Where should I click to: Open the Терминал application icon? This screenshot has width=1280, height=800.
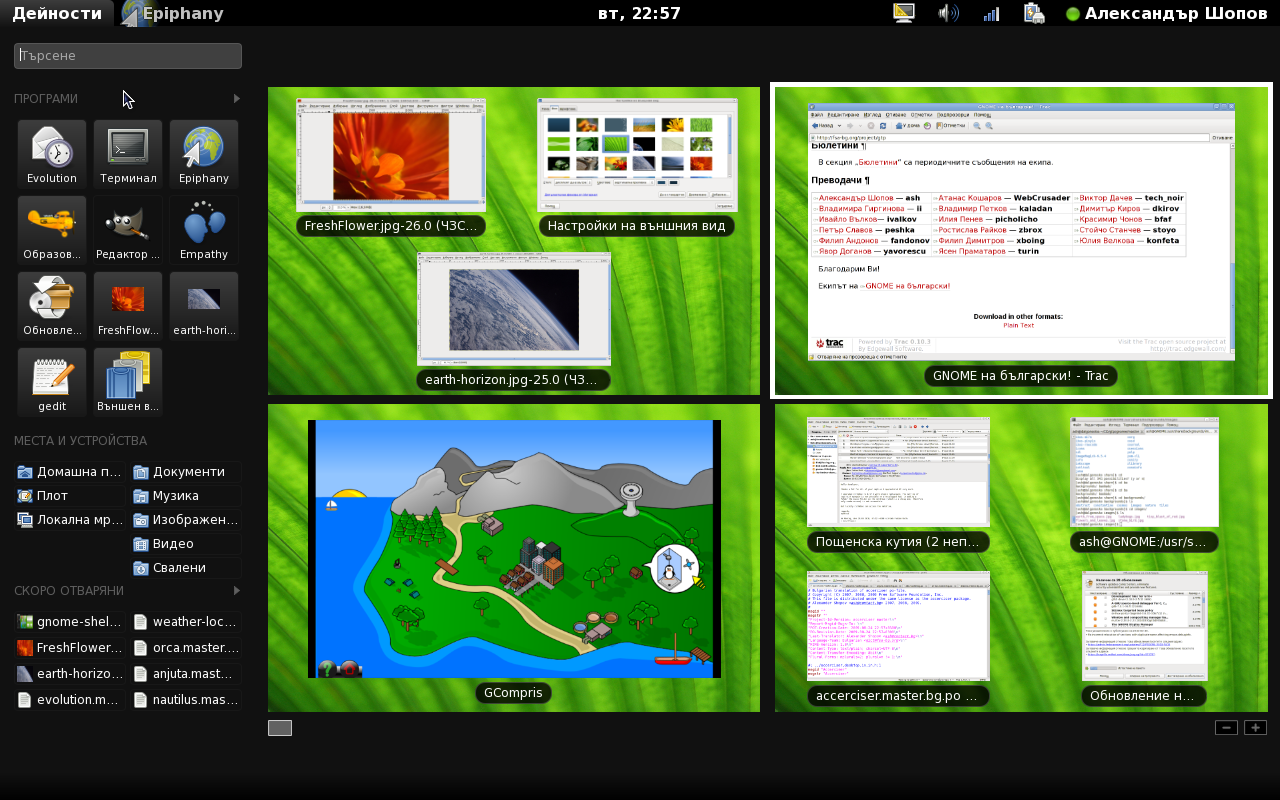click(x=128, y=154)
